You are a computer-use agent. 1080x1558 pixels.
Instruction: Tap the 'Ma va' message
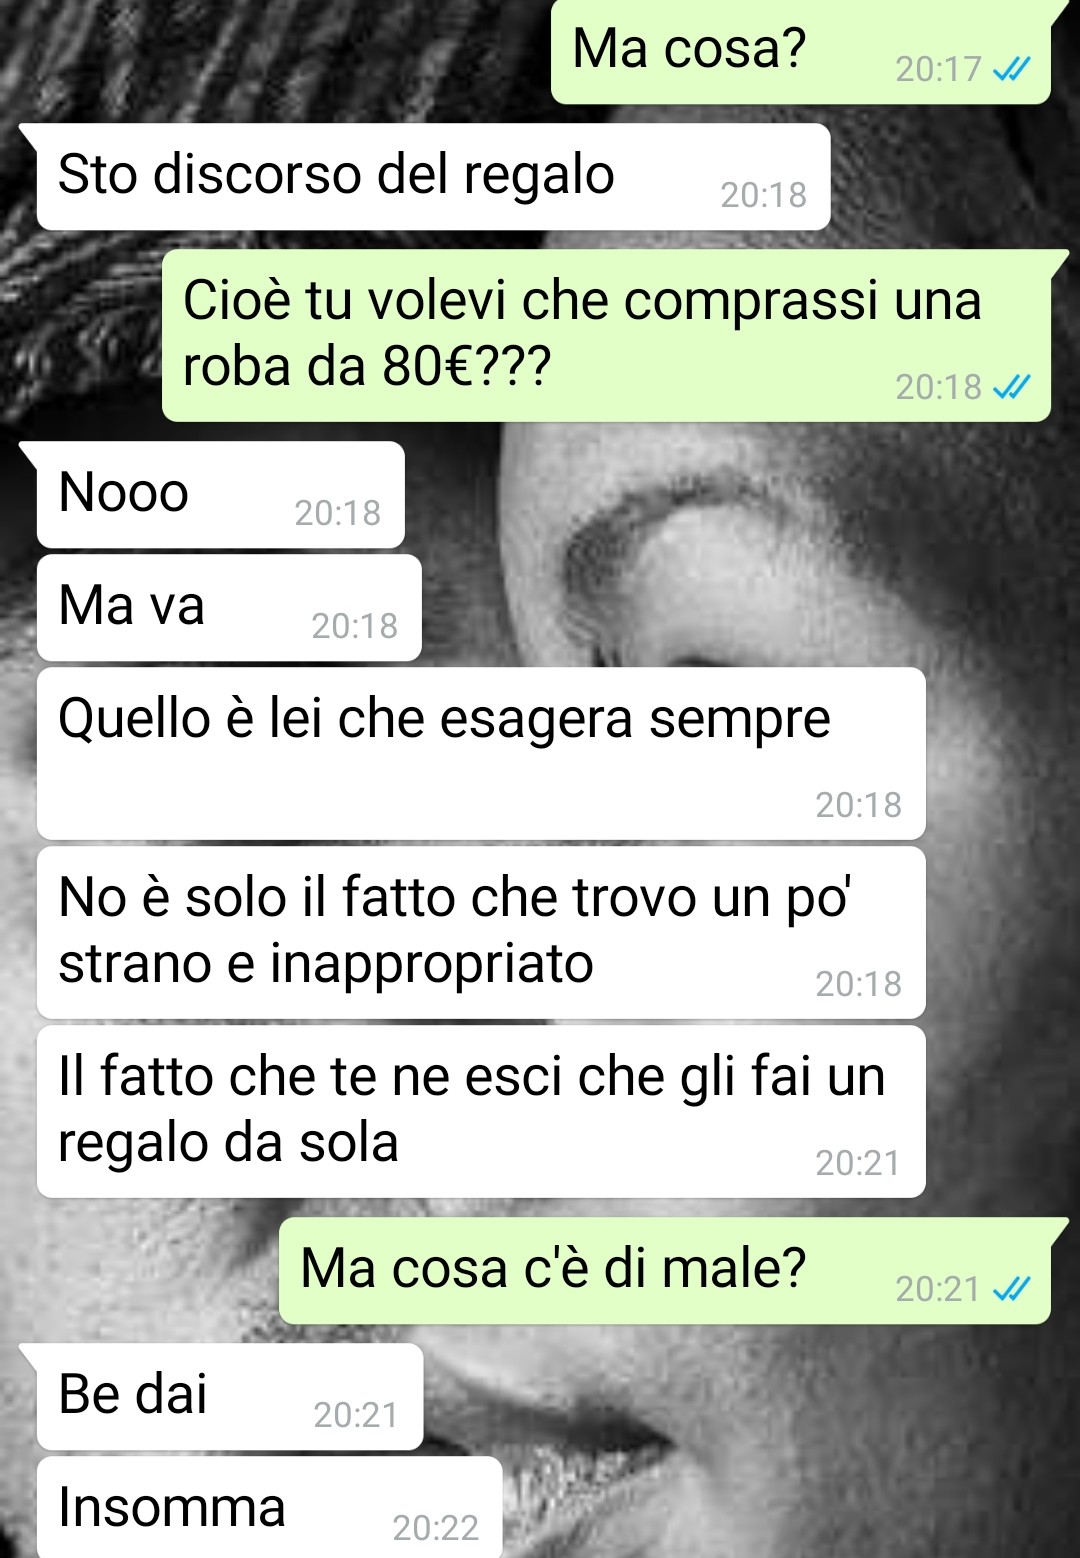pos(229,608)
